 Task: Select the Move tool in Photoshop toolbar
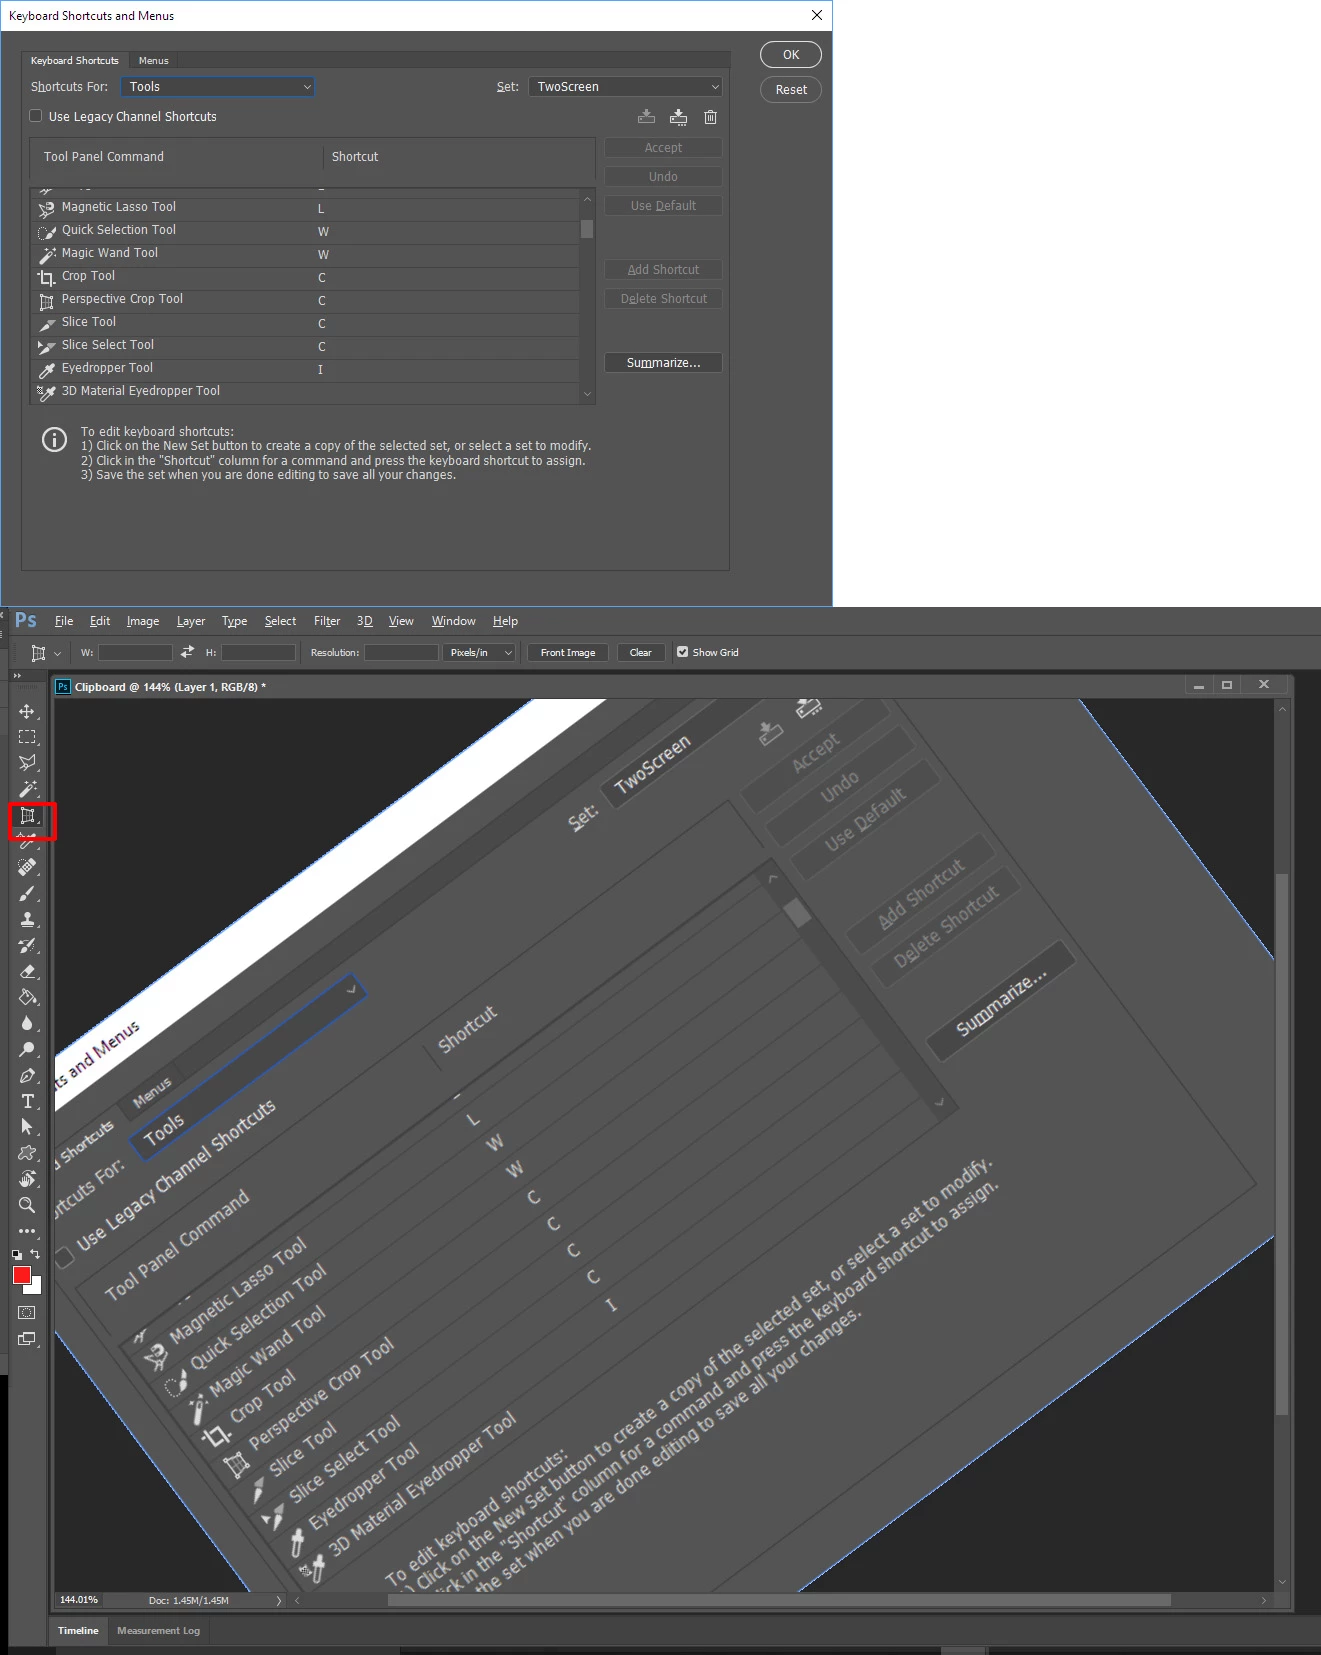[27, 712]
